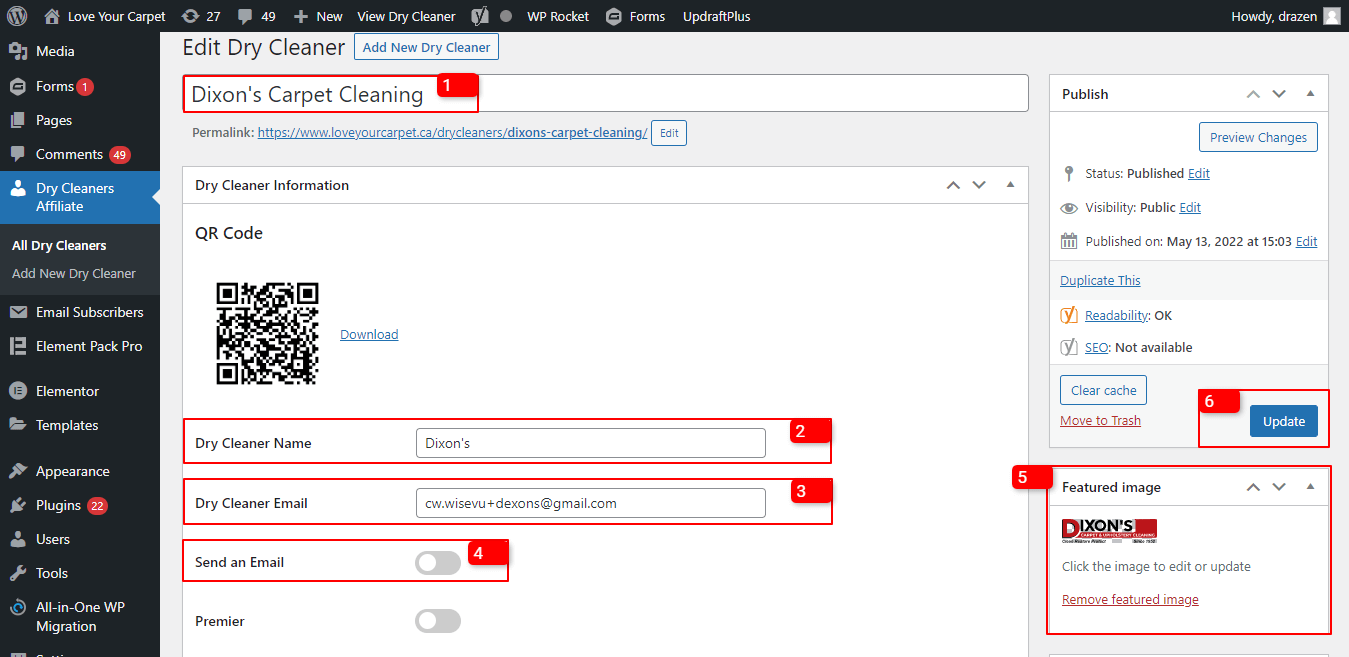The width and height of the screenshot is (1349, 657).
Task: Collapse the Featured image panel
Action: (x=1310, y=487)
